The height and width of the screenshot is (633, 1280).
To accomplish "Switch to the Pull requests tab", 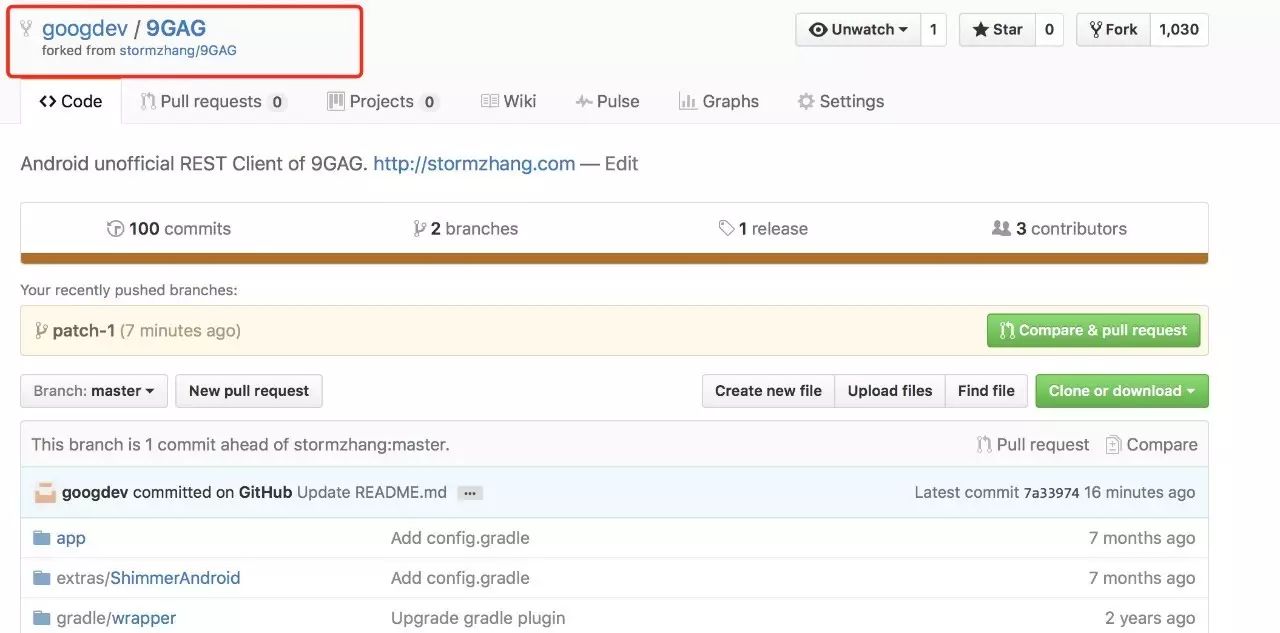I will coord(213,101).
